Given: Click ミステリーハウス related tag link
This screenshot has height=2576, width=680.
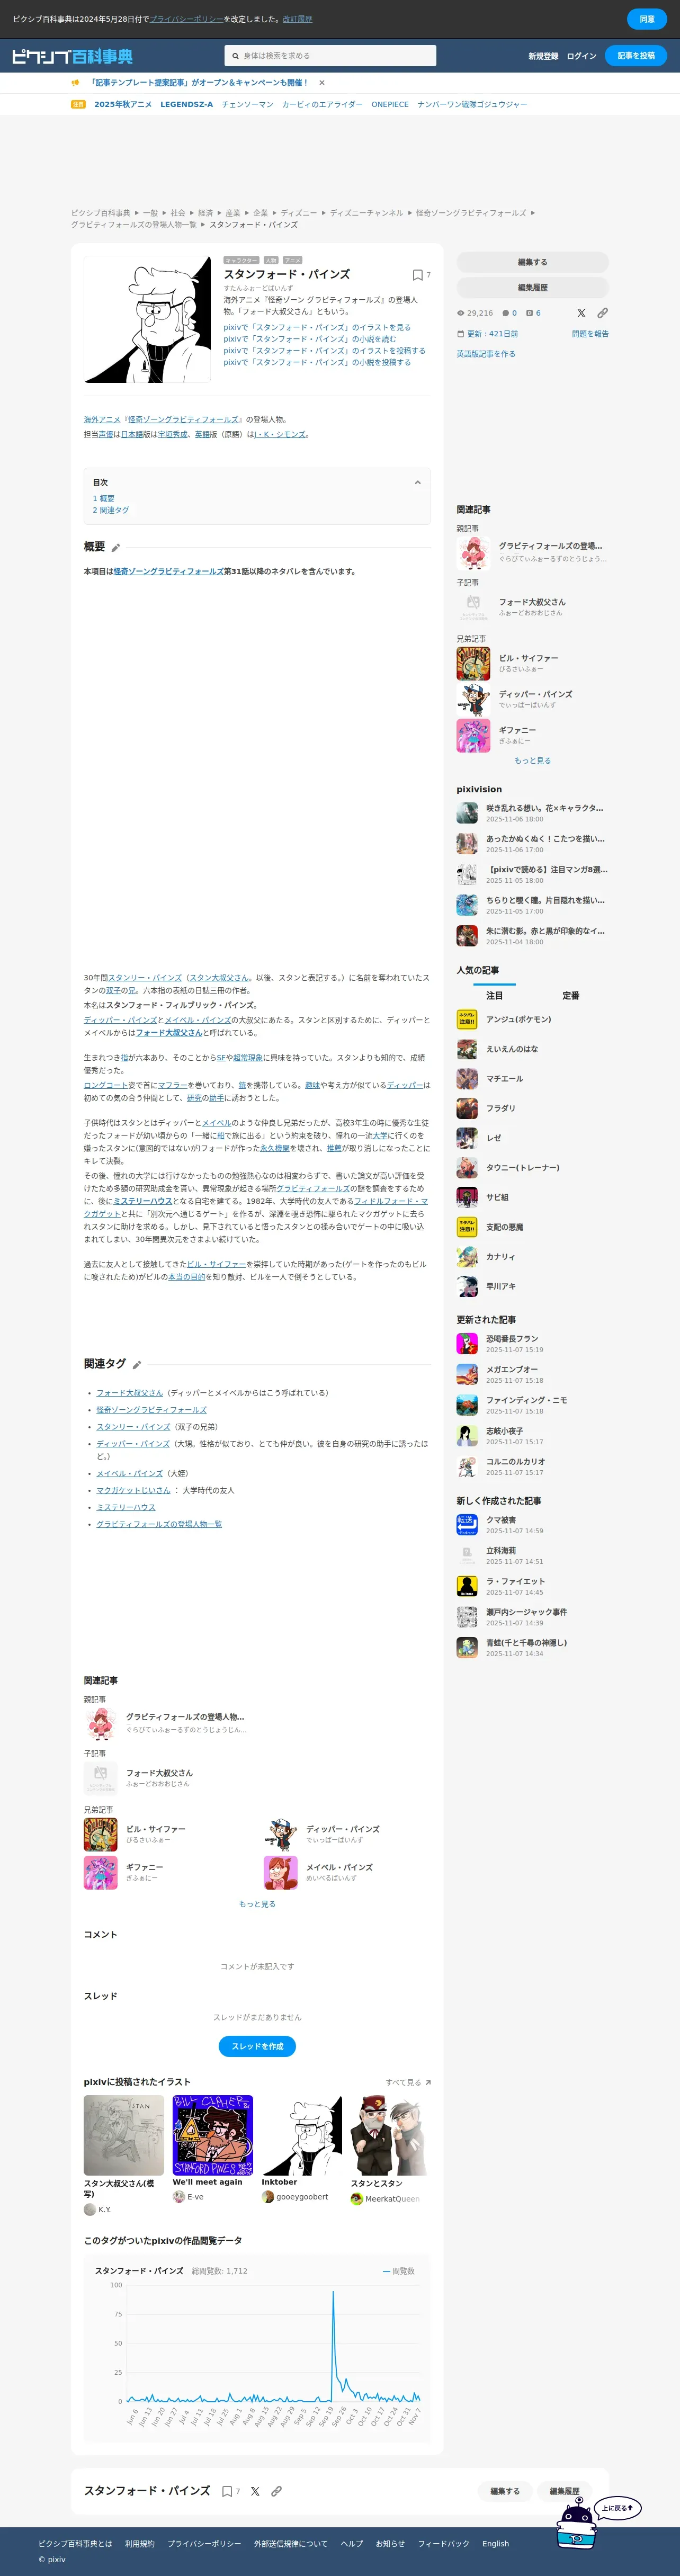Looking at the screenshot, I should [x=126, y=1507].
